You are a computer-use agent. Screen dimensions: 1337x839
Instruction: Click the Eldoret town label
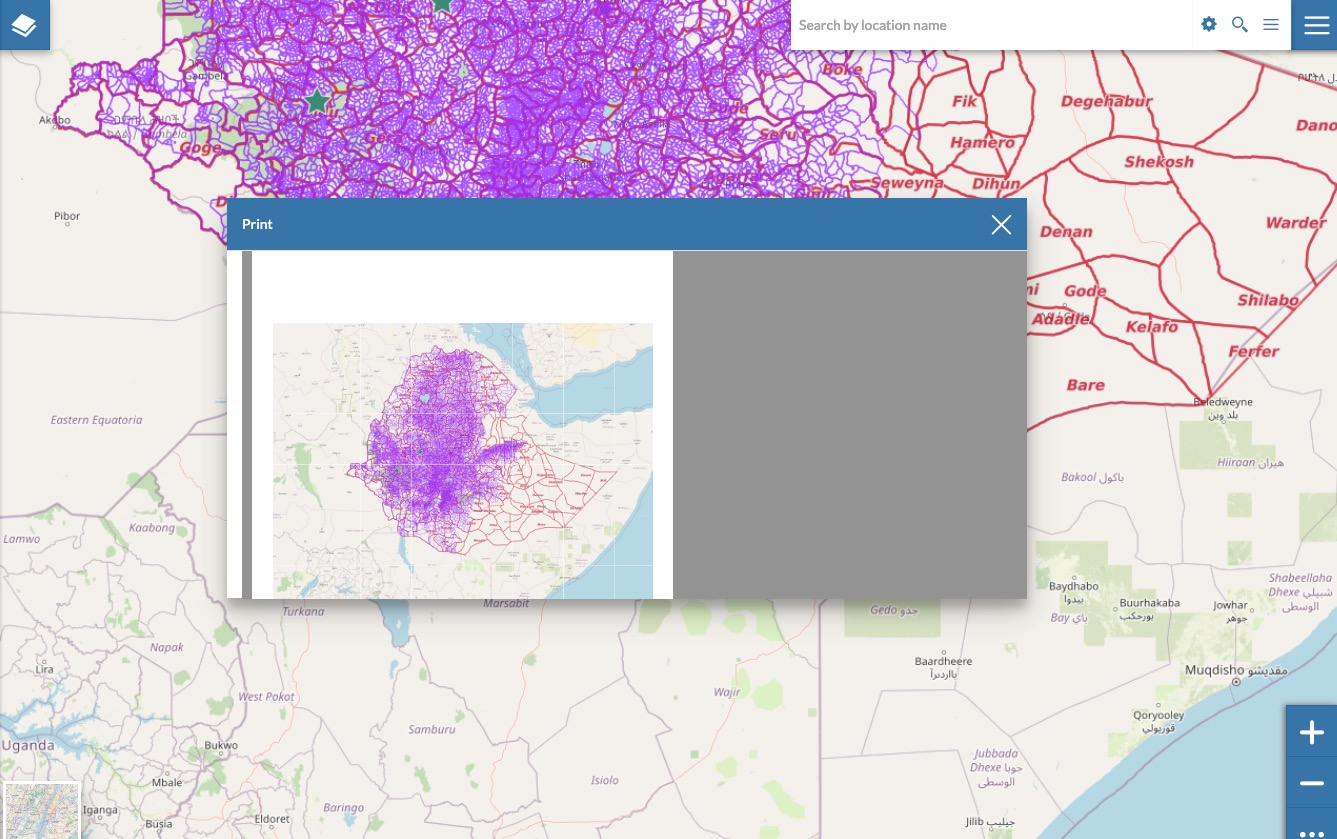[272, 819]
